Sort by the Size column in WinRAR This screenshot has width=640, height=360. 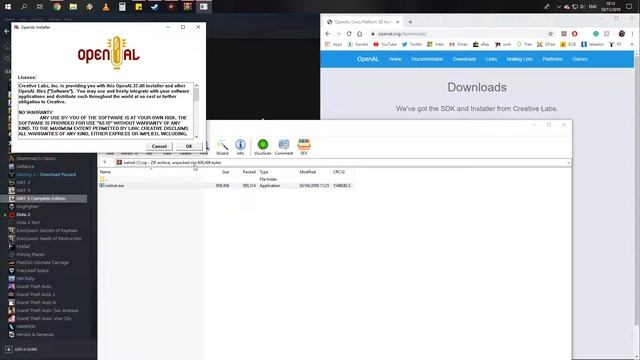tap(225, 172)
